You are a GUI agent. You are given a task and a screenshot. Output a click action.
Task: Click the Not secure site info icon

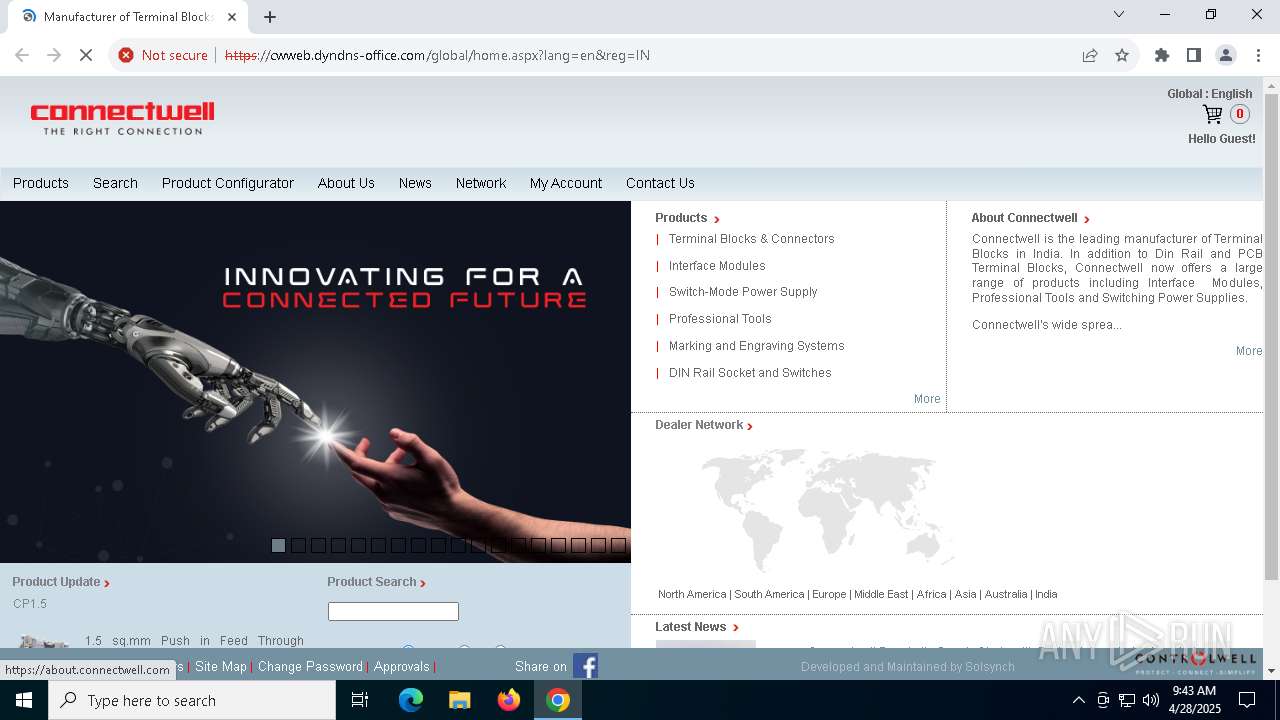coord(163,55)
